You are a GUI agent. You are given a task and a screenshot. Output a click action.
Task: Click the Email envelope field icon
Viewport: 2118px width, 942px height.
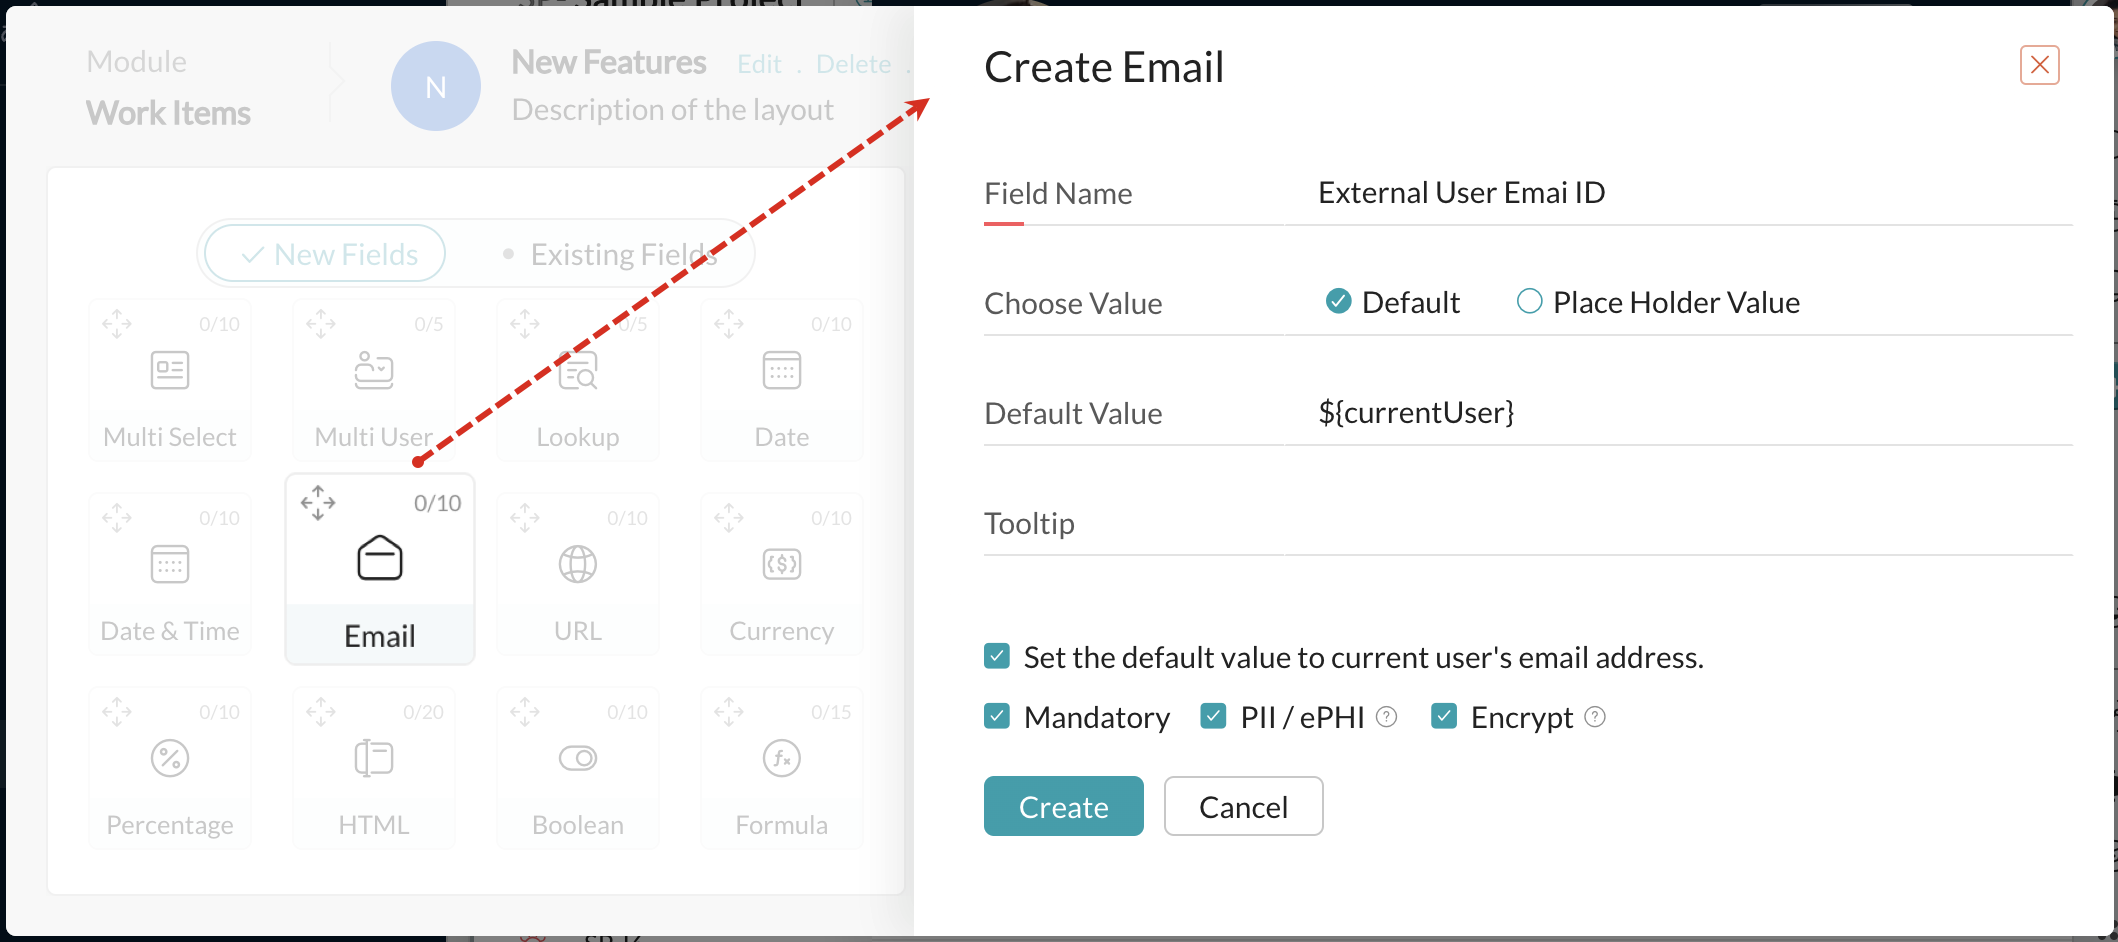pos(380,558)
